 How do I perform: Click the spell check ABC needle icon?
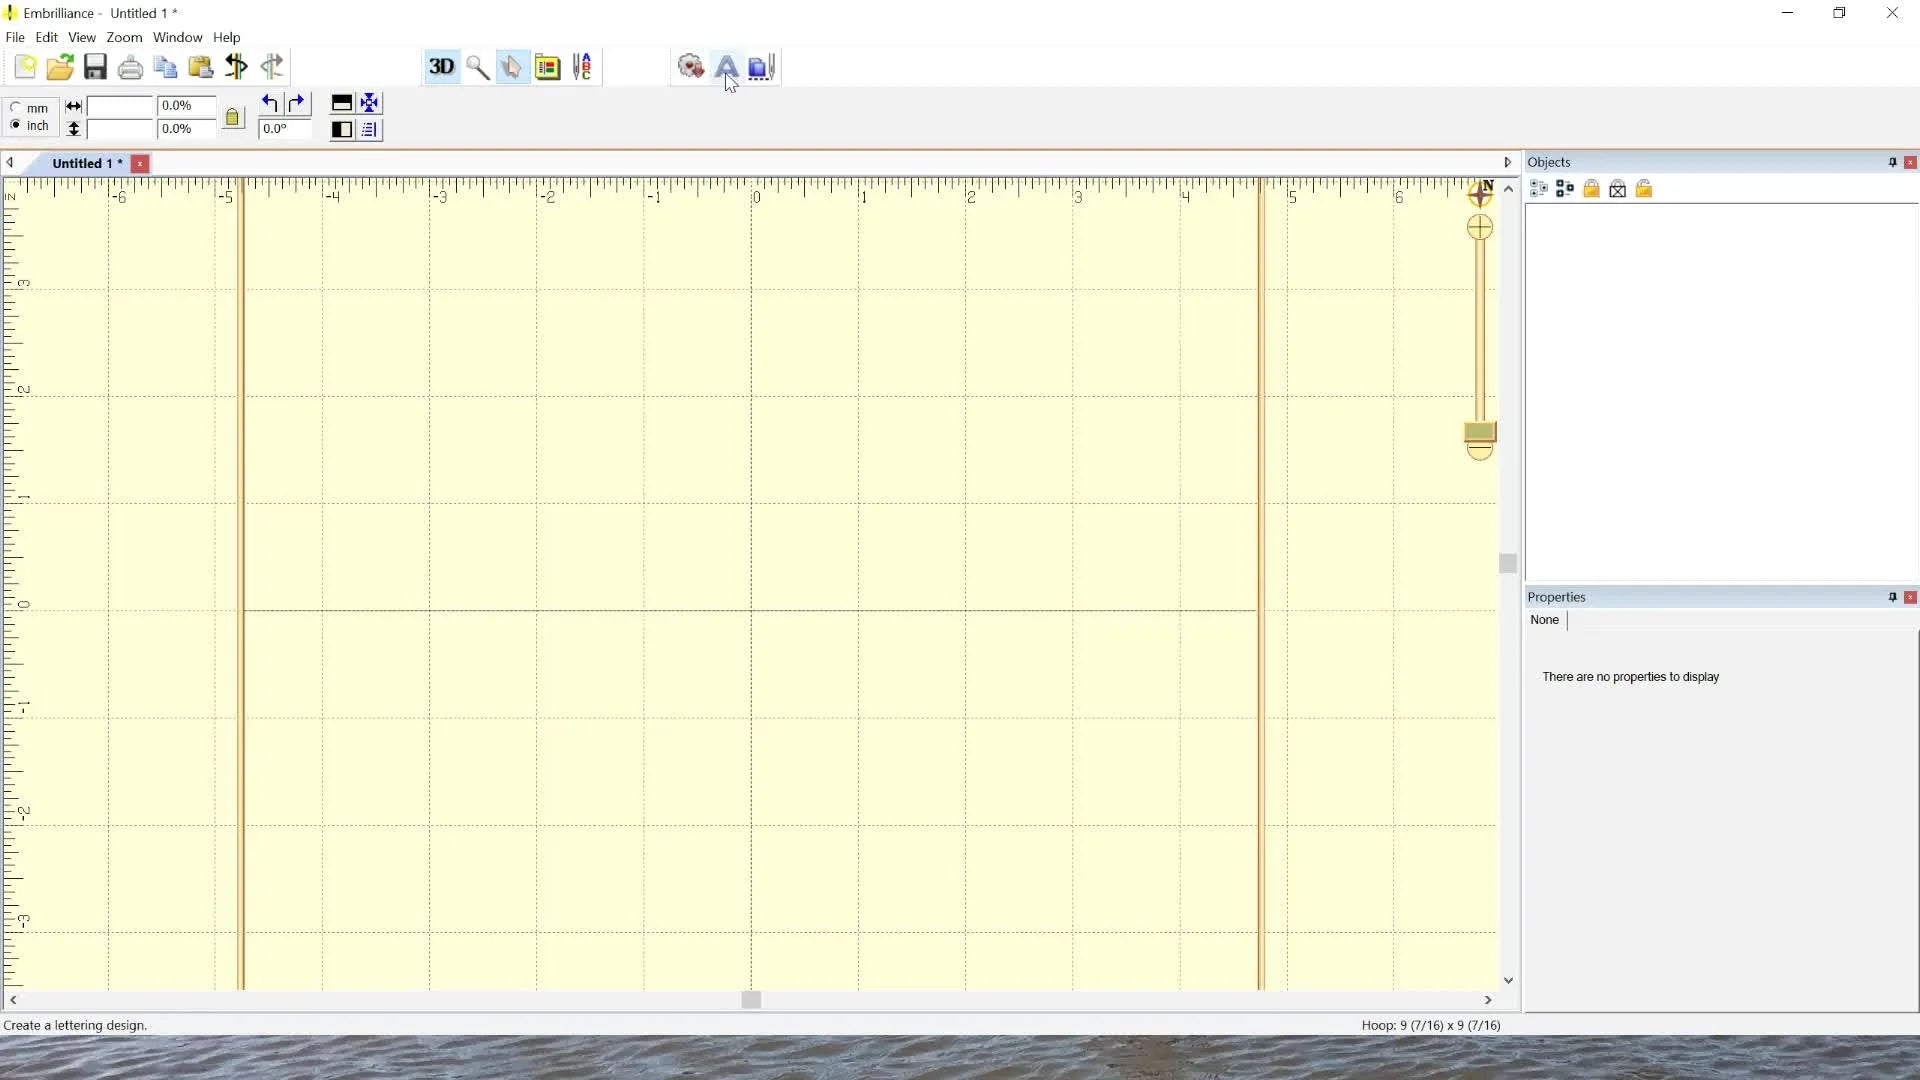pos(583,67)
